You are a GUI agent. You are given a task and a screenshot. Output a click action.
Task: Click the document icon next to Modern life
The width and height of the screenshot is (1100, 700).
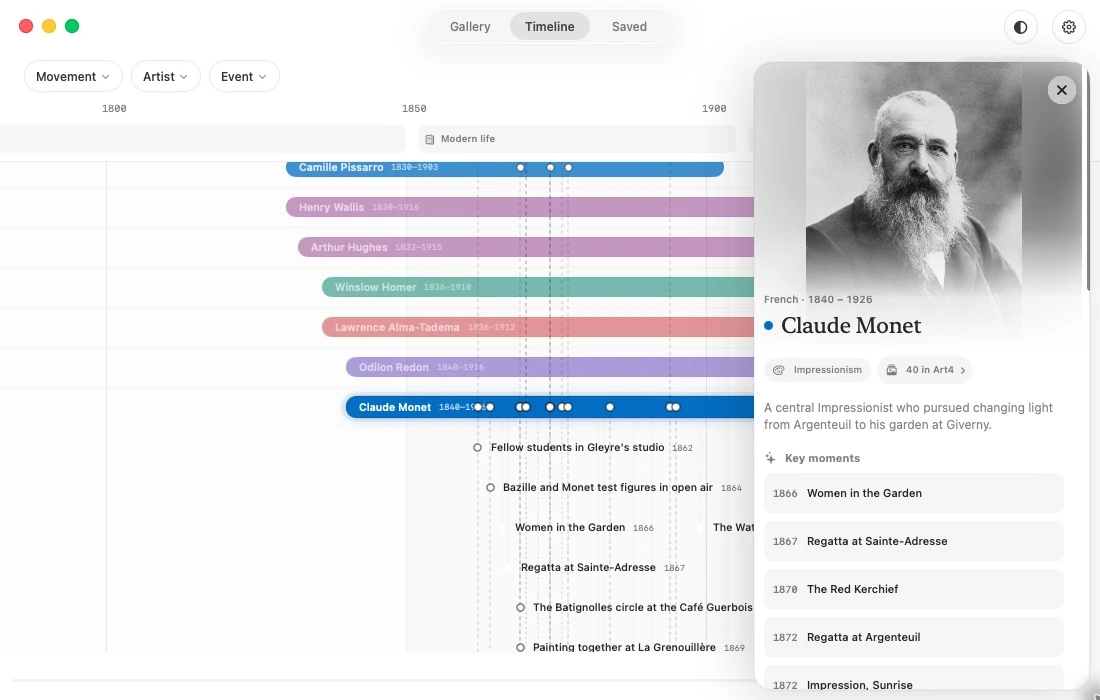(x=430, y=139)
